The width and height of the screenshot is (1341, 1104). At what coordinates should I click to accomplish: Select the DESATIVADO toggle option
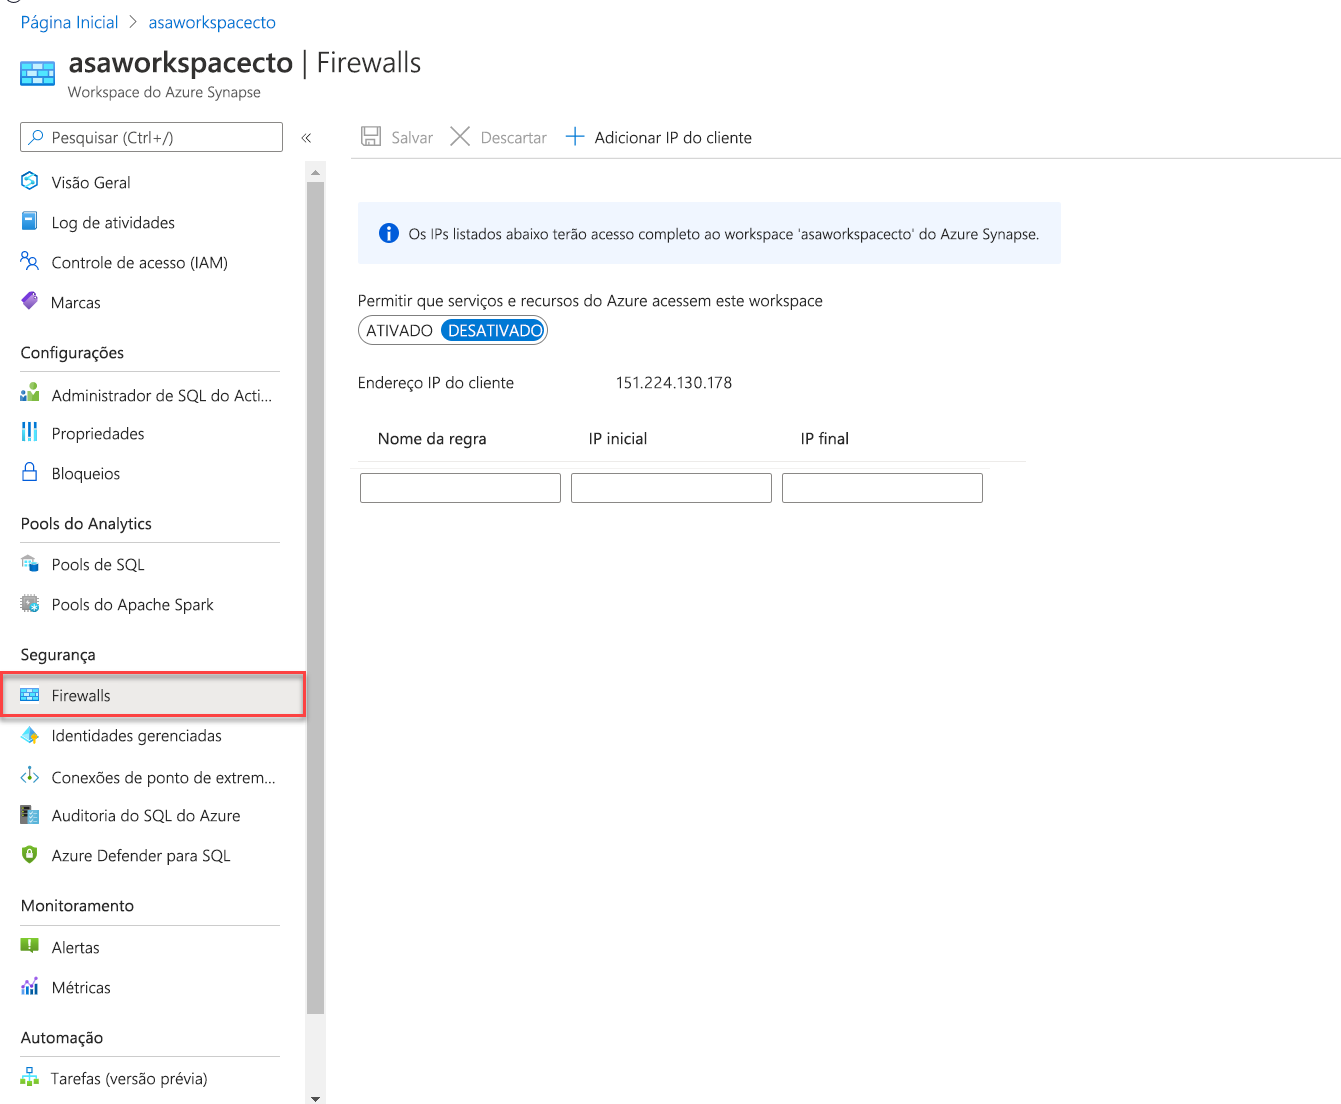494,330
